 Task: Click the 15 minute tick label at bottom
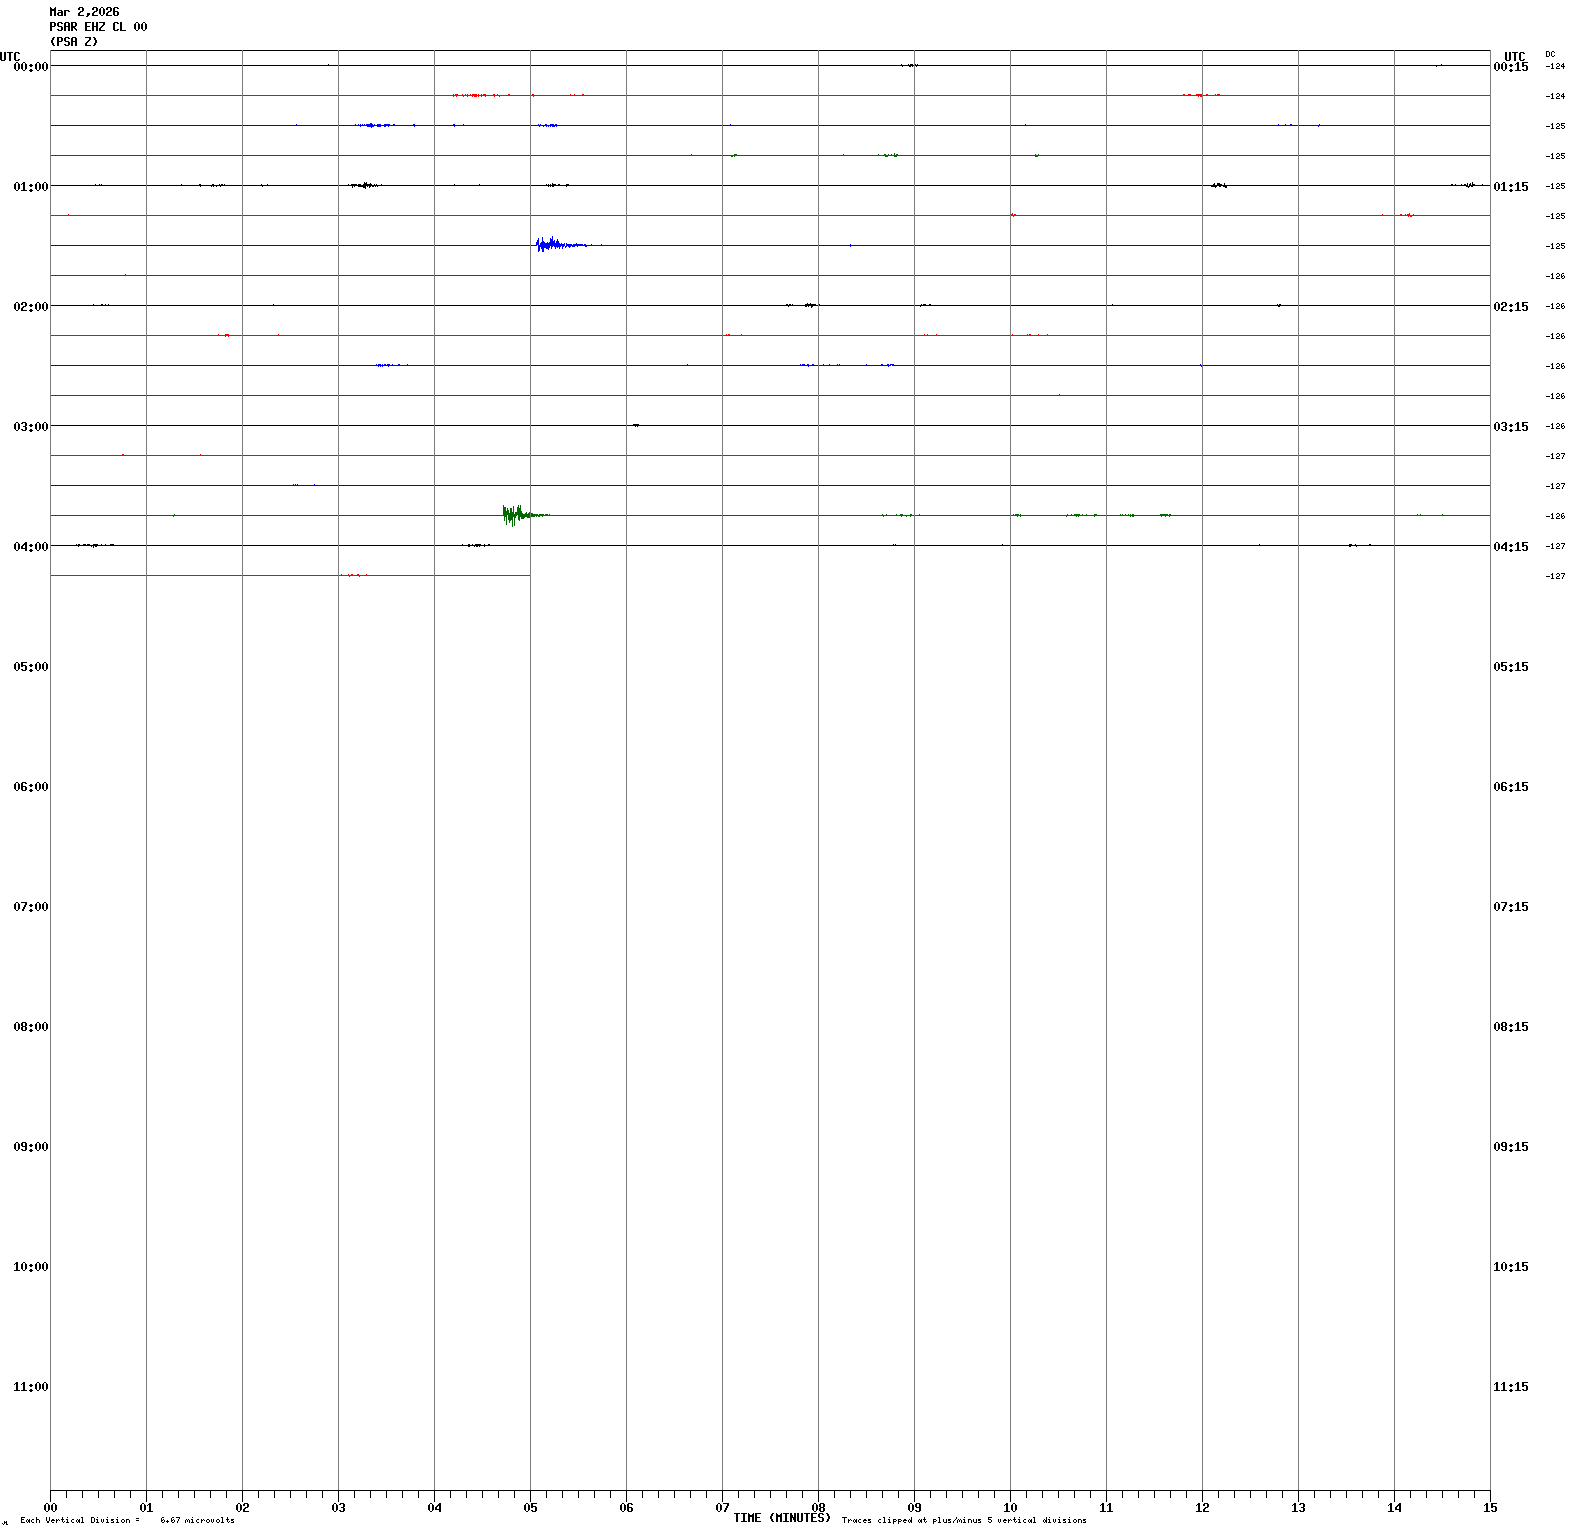(1490, 1508)
